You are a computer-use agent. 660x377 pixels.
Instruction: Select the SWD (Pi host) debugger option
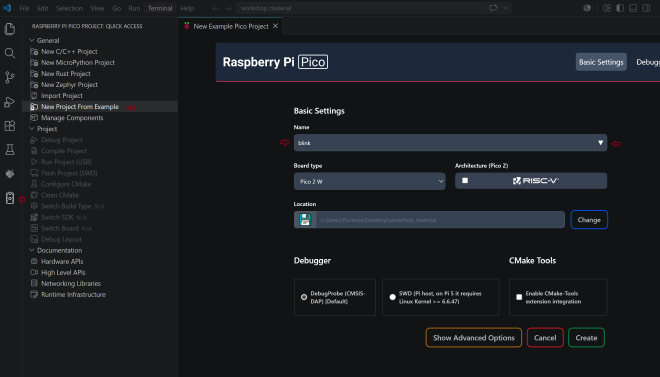tap(392, 297)
